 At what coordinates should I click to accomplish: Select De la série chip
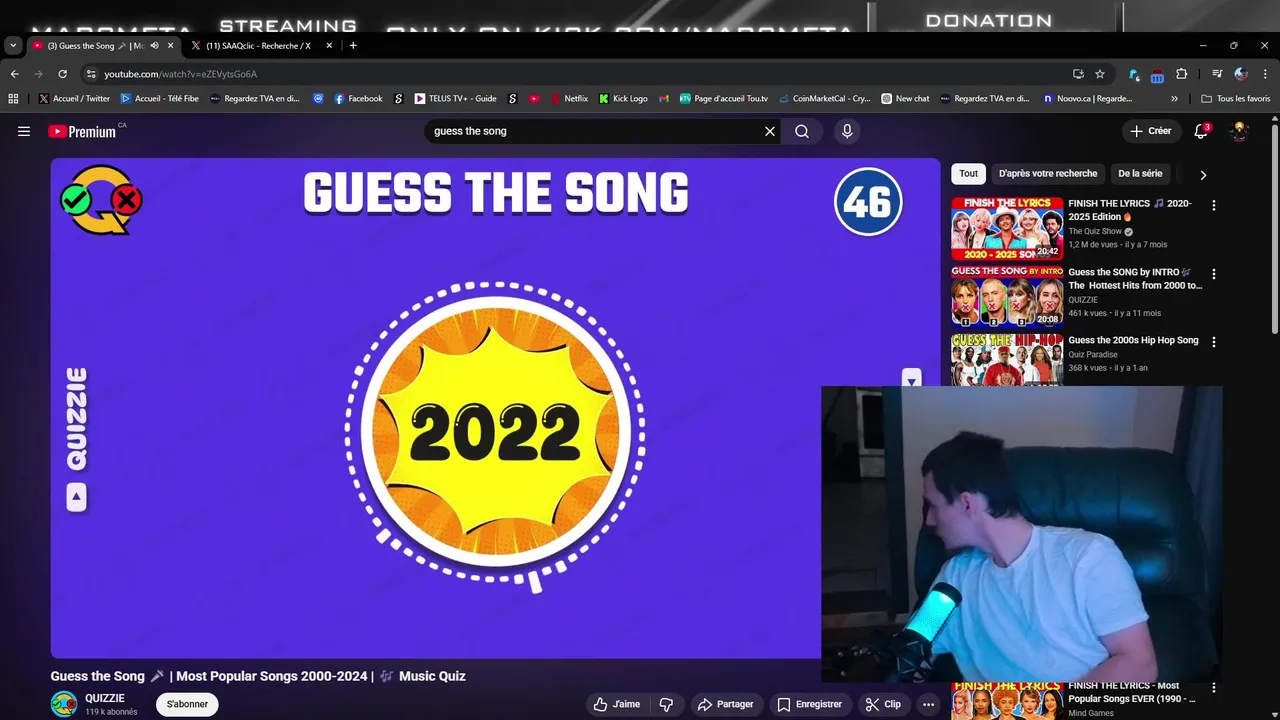point(1140,173)
